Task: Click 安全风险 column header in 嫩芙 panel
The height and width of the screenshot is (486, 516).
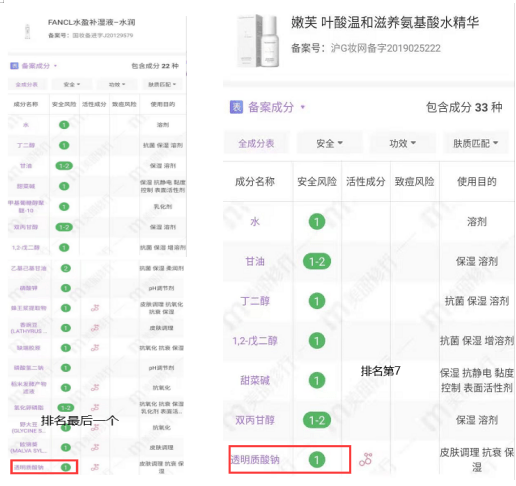Action: tap(317, 181)
